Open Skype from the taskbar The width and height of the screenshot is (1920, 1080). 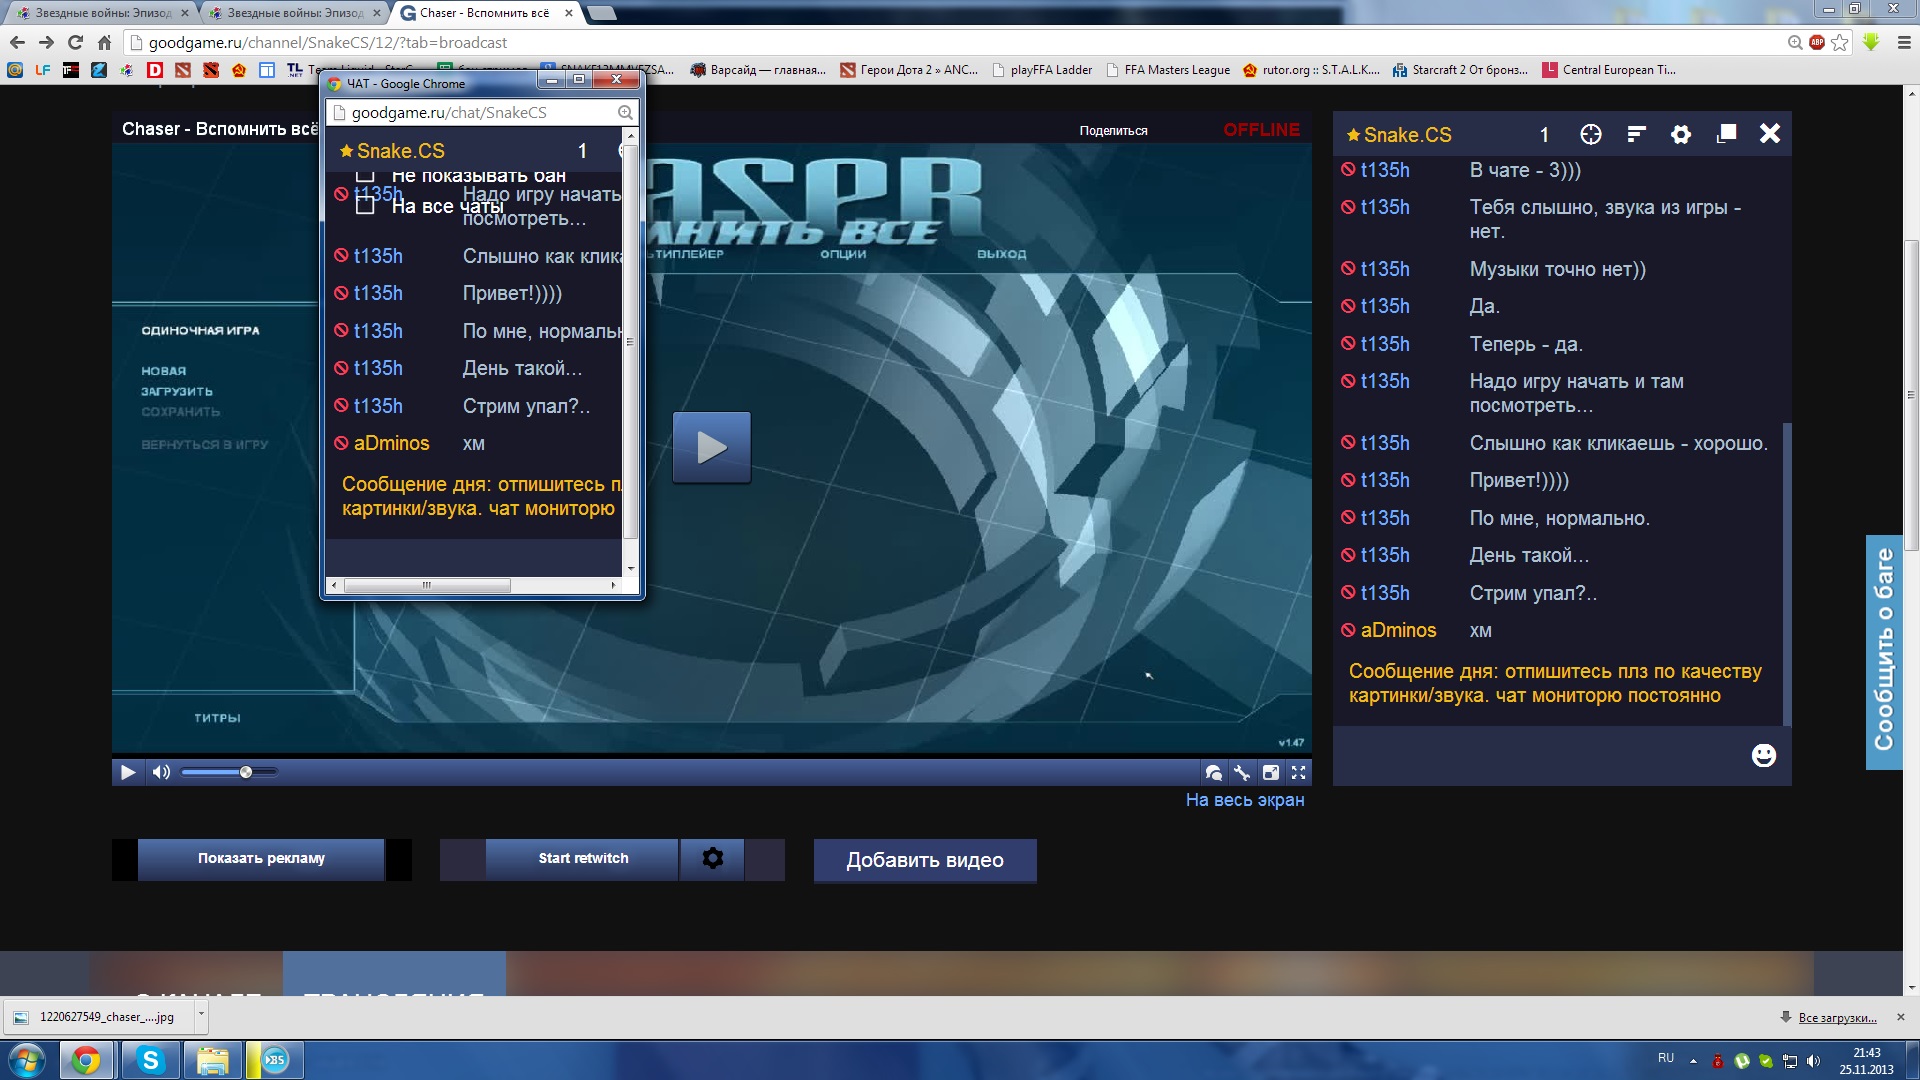150,1060
